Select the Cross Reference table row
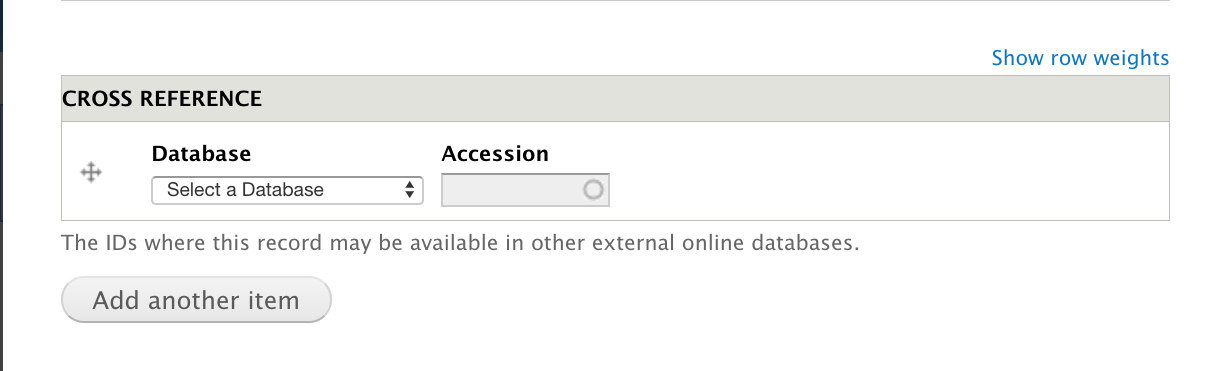This screenshot has width=1217, height=371. coord(615,171)
